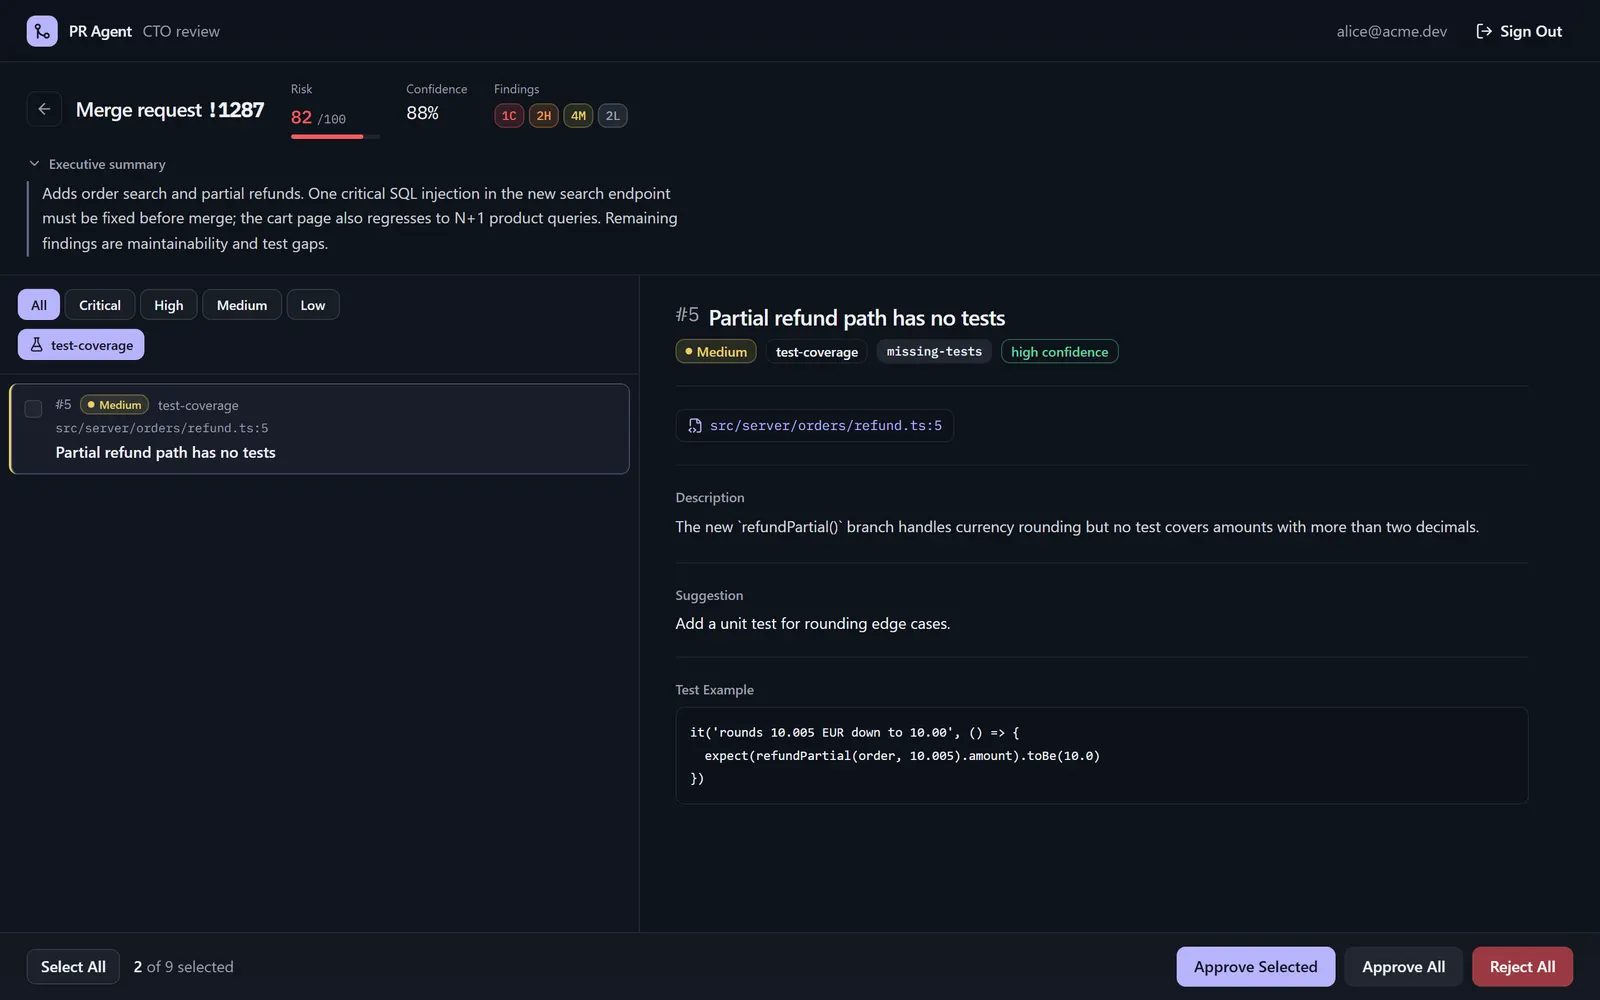Screen dimensions: 1600x1000
Task: Collapse the Executive summary section
Action: (x=97, y=164)
